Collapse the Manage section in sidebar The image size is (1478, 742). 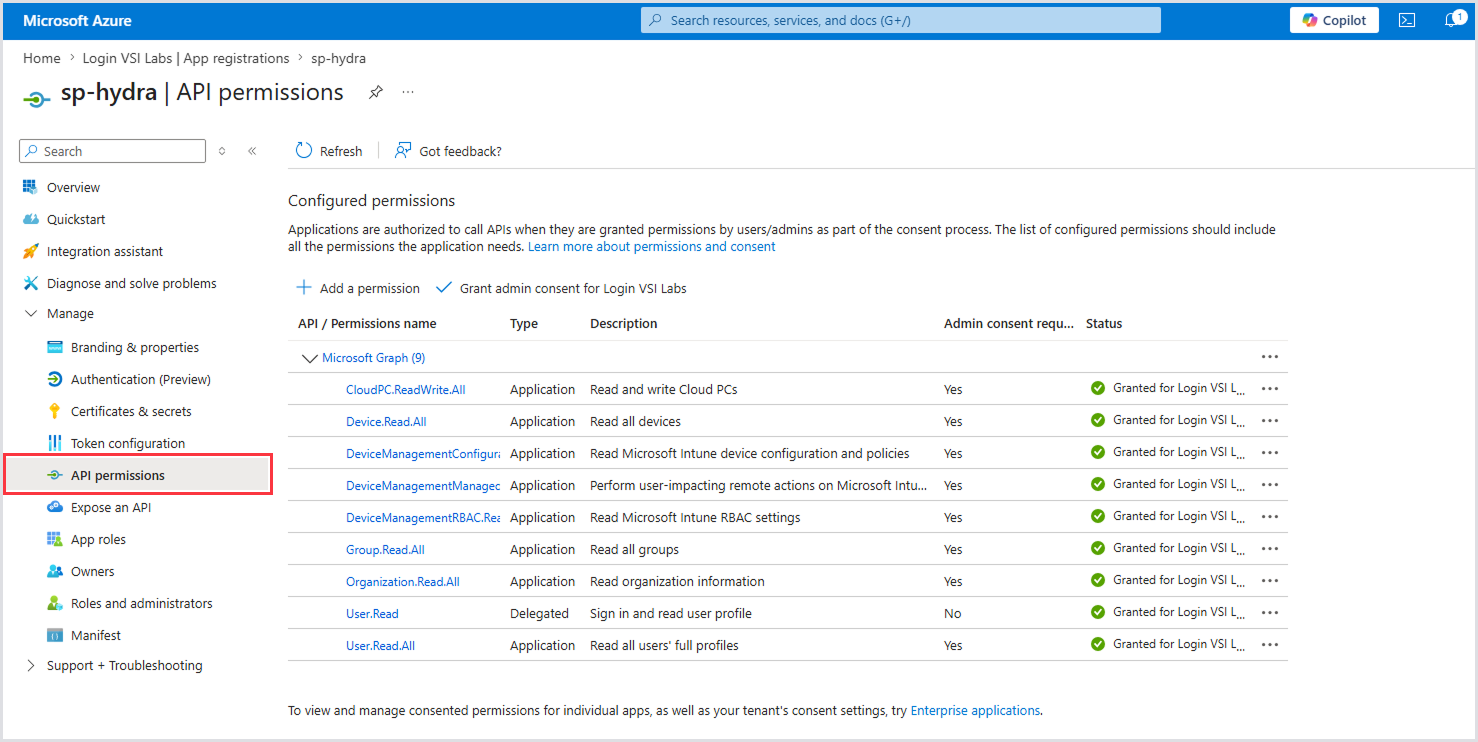30,314
